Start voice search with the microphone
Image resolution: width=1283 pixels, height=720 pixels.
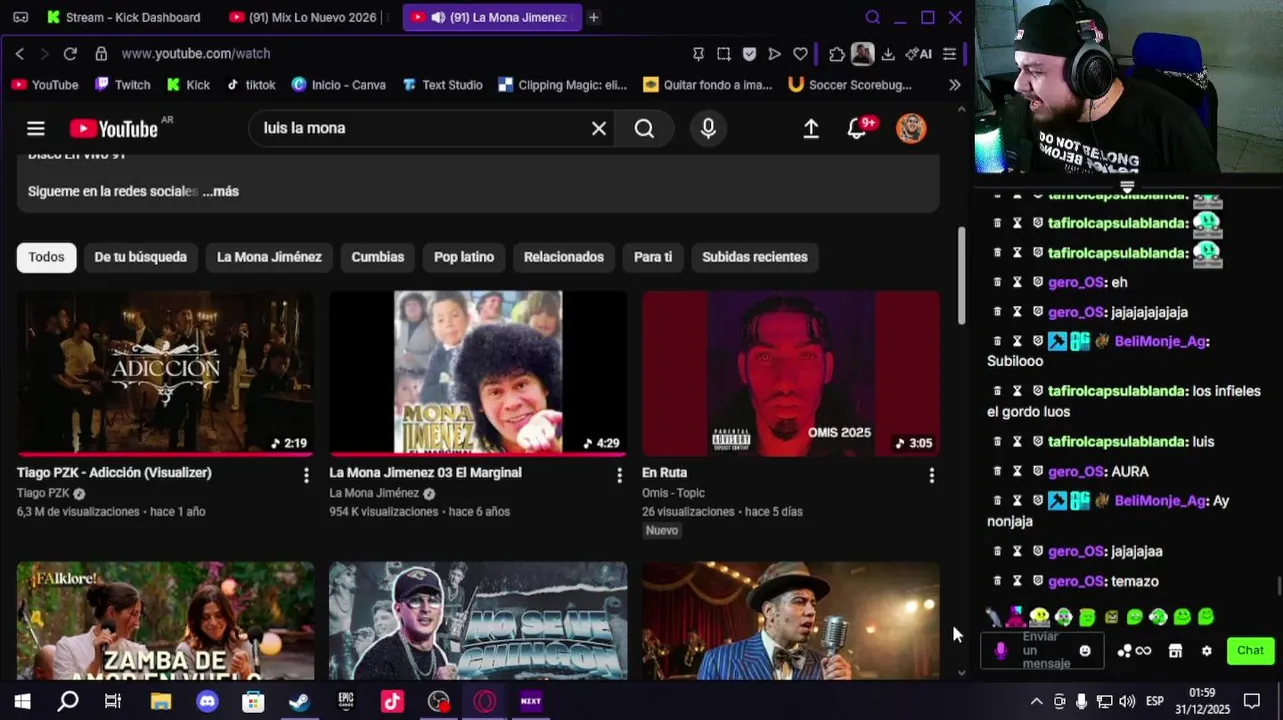708,128
